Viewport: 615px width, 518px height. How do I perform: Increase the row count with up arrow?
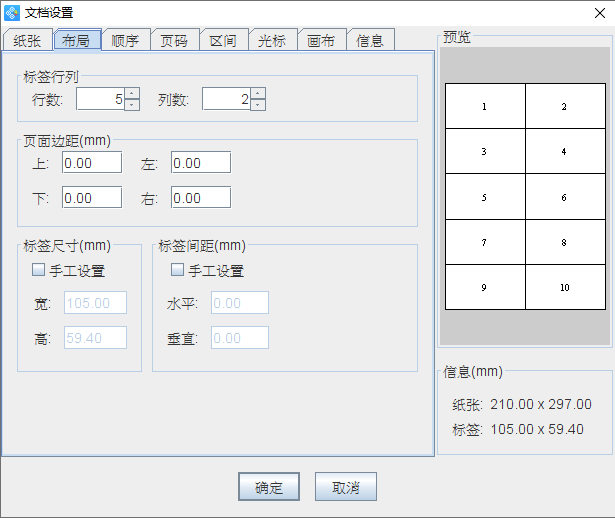click(132, 94)
